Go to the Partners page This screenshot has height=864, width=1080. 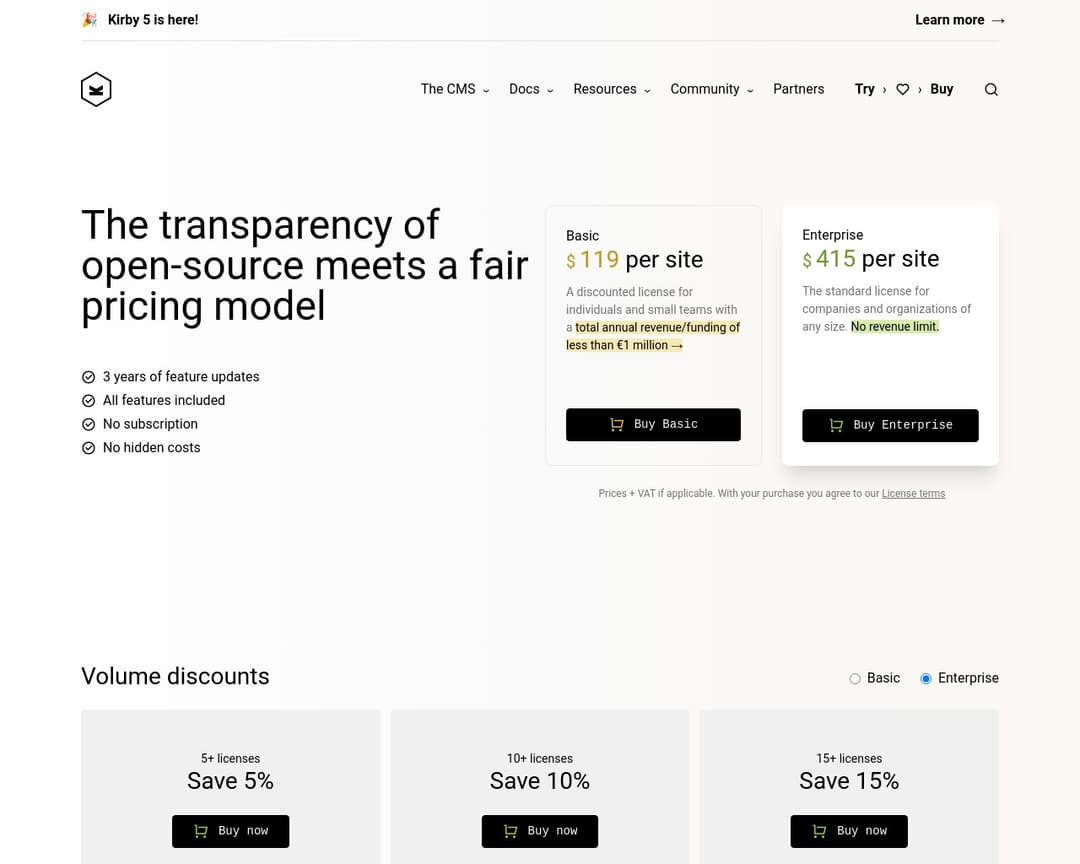point(799,90)
